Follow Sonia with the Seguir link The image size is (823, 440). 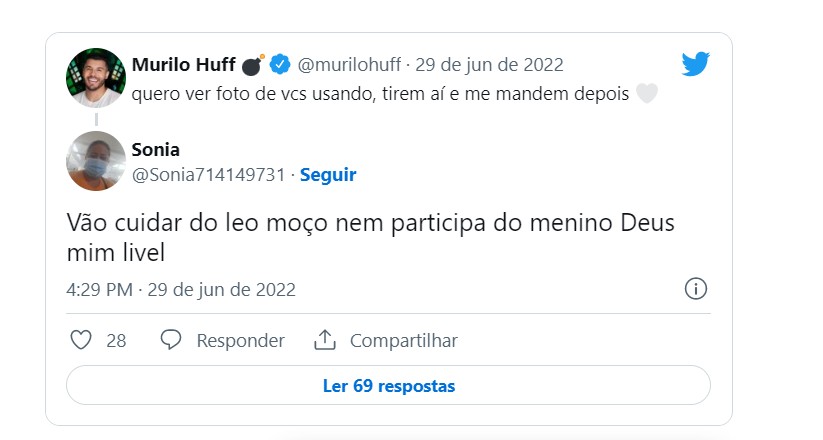coord(328,175)
